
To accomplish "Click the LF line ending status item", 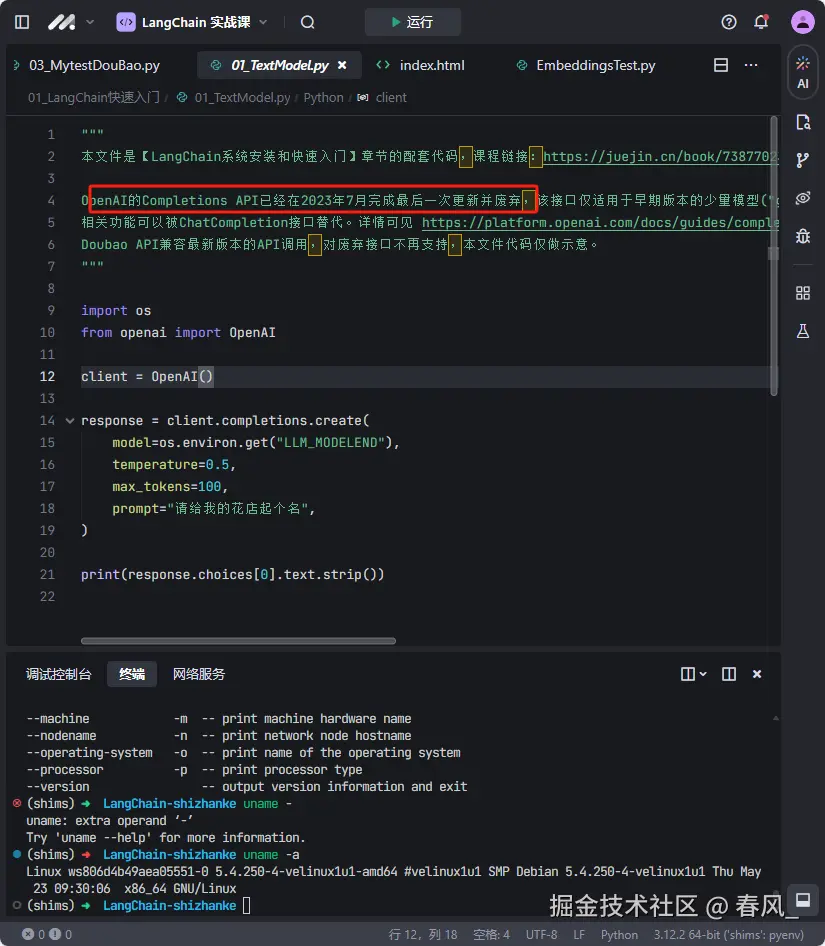I will click(579, 935).
